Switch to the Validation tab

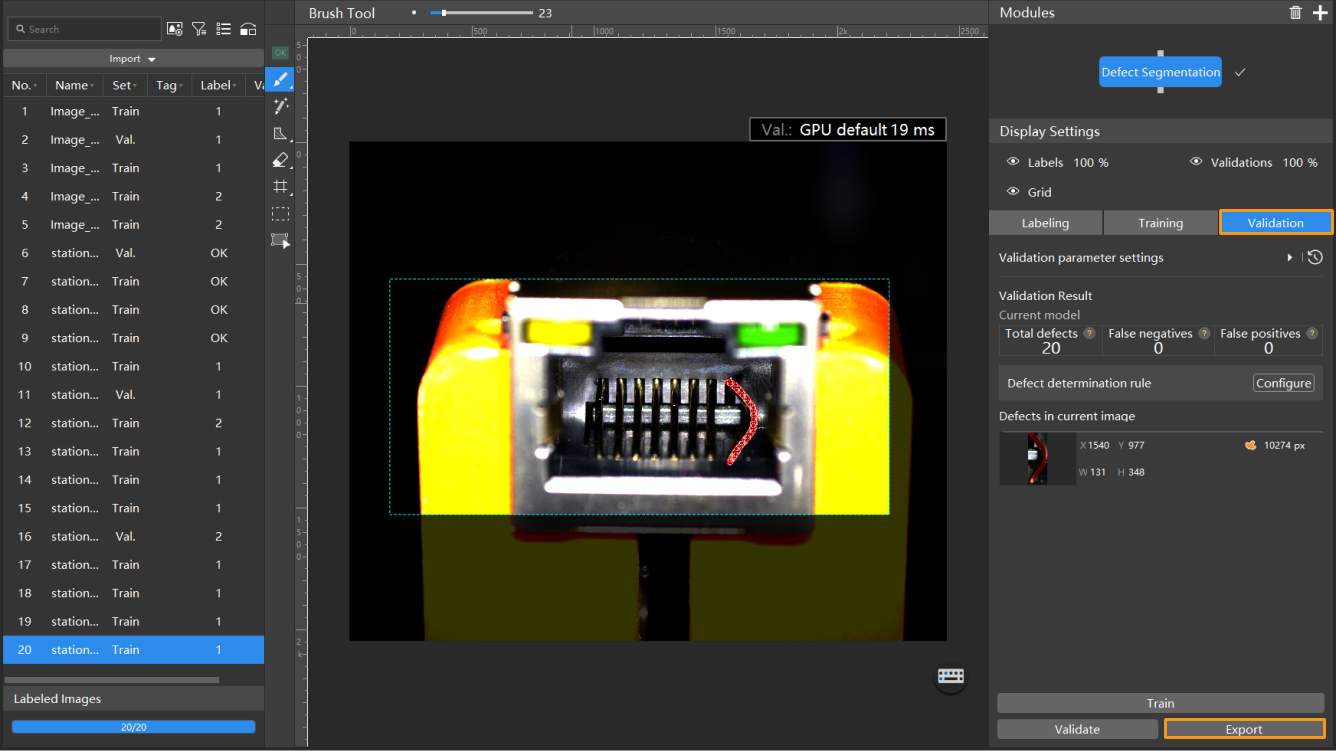point(1276,223)
